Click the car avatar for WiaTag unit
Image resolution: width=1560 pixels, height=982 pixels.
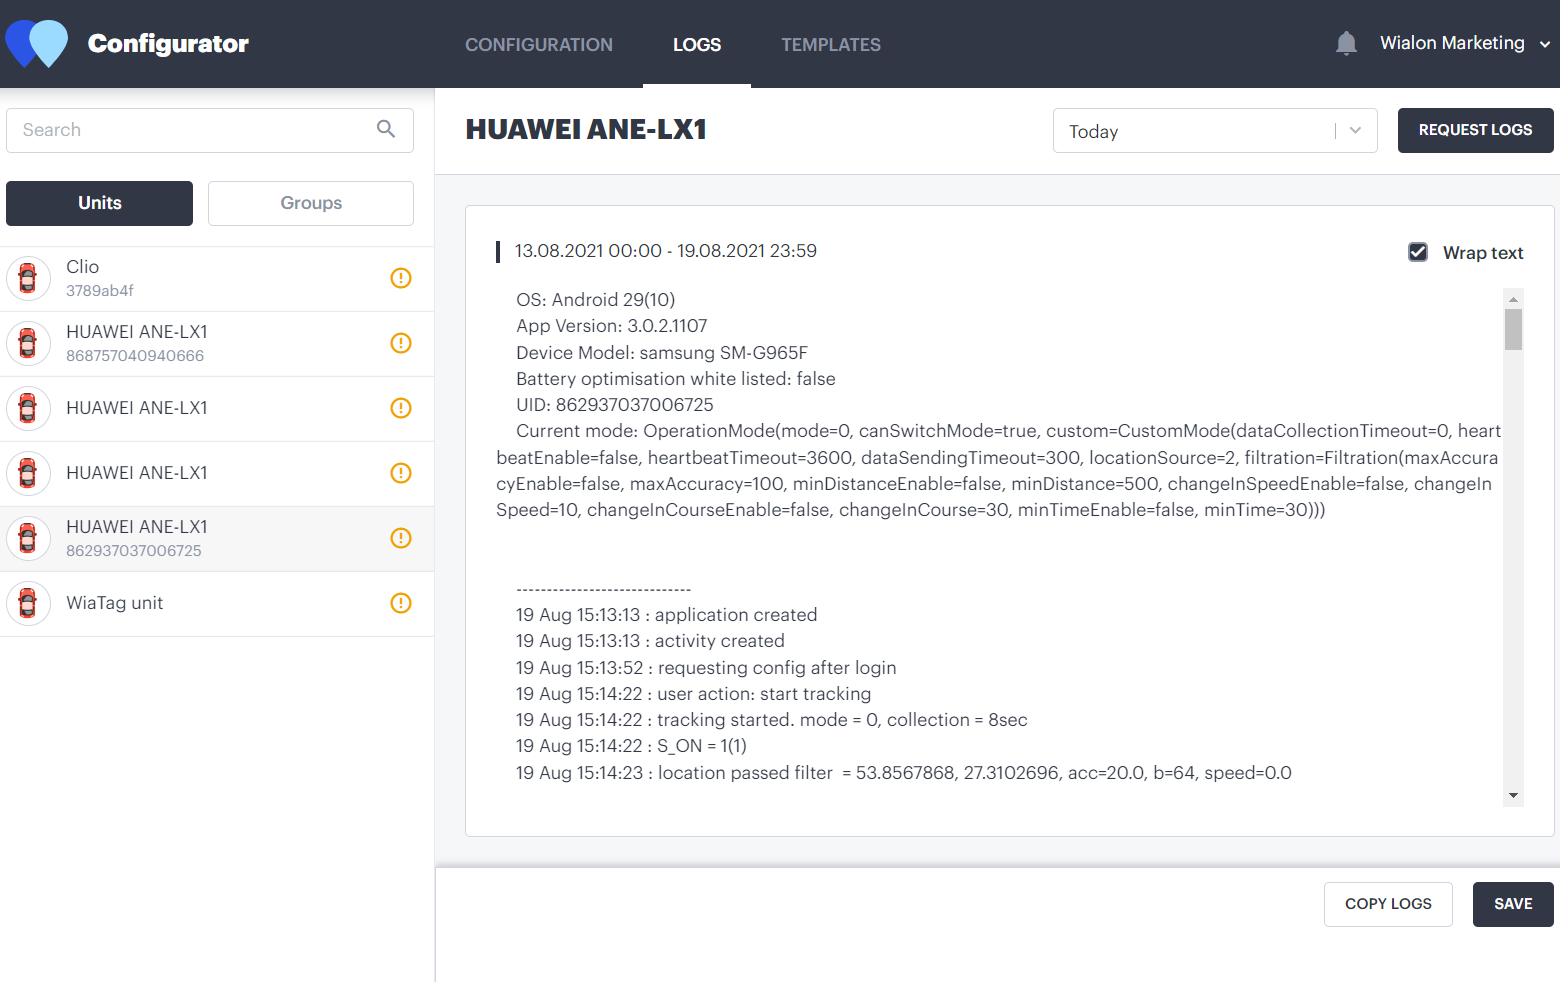click(x=28, y=603)
